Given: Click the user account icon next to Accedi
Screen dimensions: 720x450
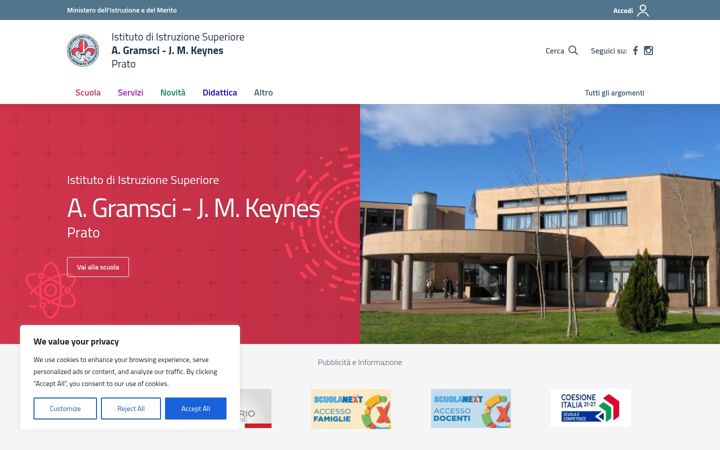Looking at the screenshot, I should click(643, 10).
